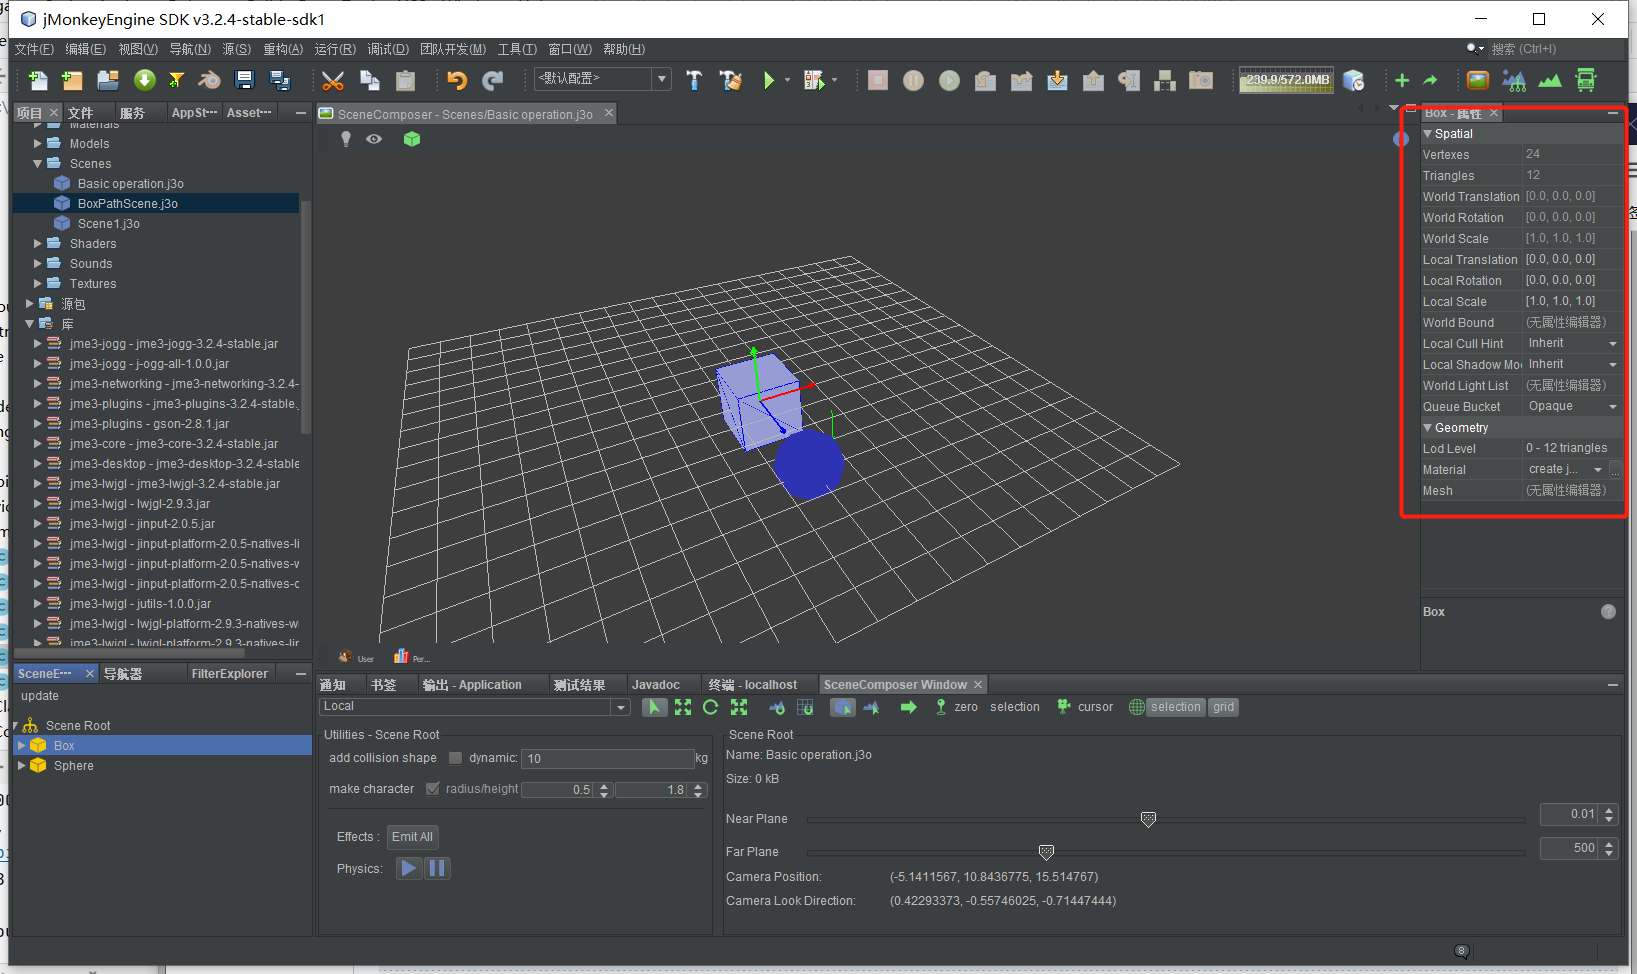The width and height of the screenshot is (1637, 974).
Task: Enable the dynamic collision shape checkbox
Action: pyautogui.click(x=456, y=758)
